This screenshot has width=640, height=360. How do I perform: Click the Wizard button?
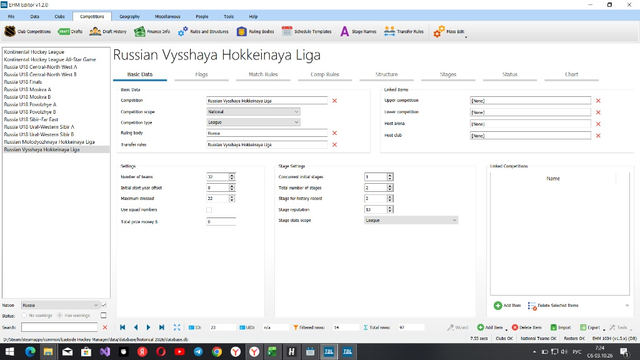coord(458,327)
